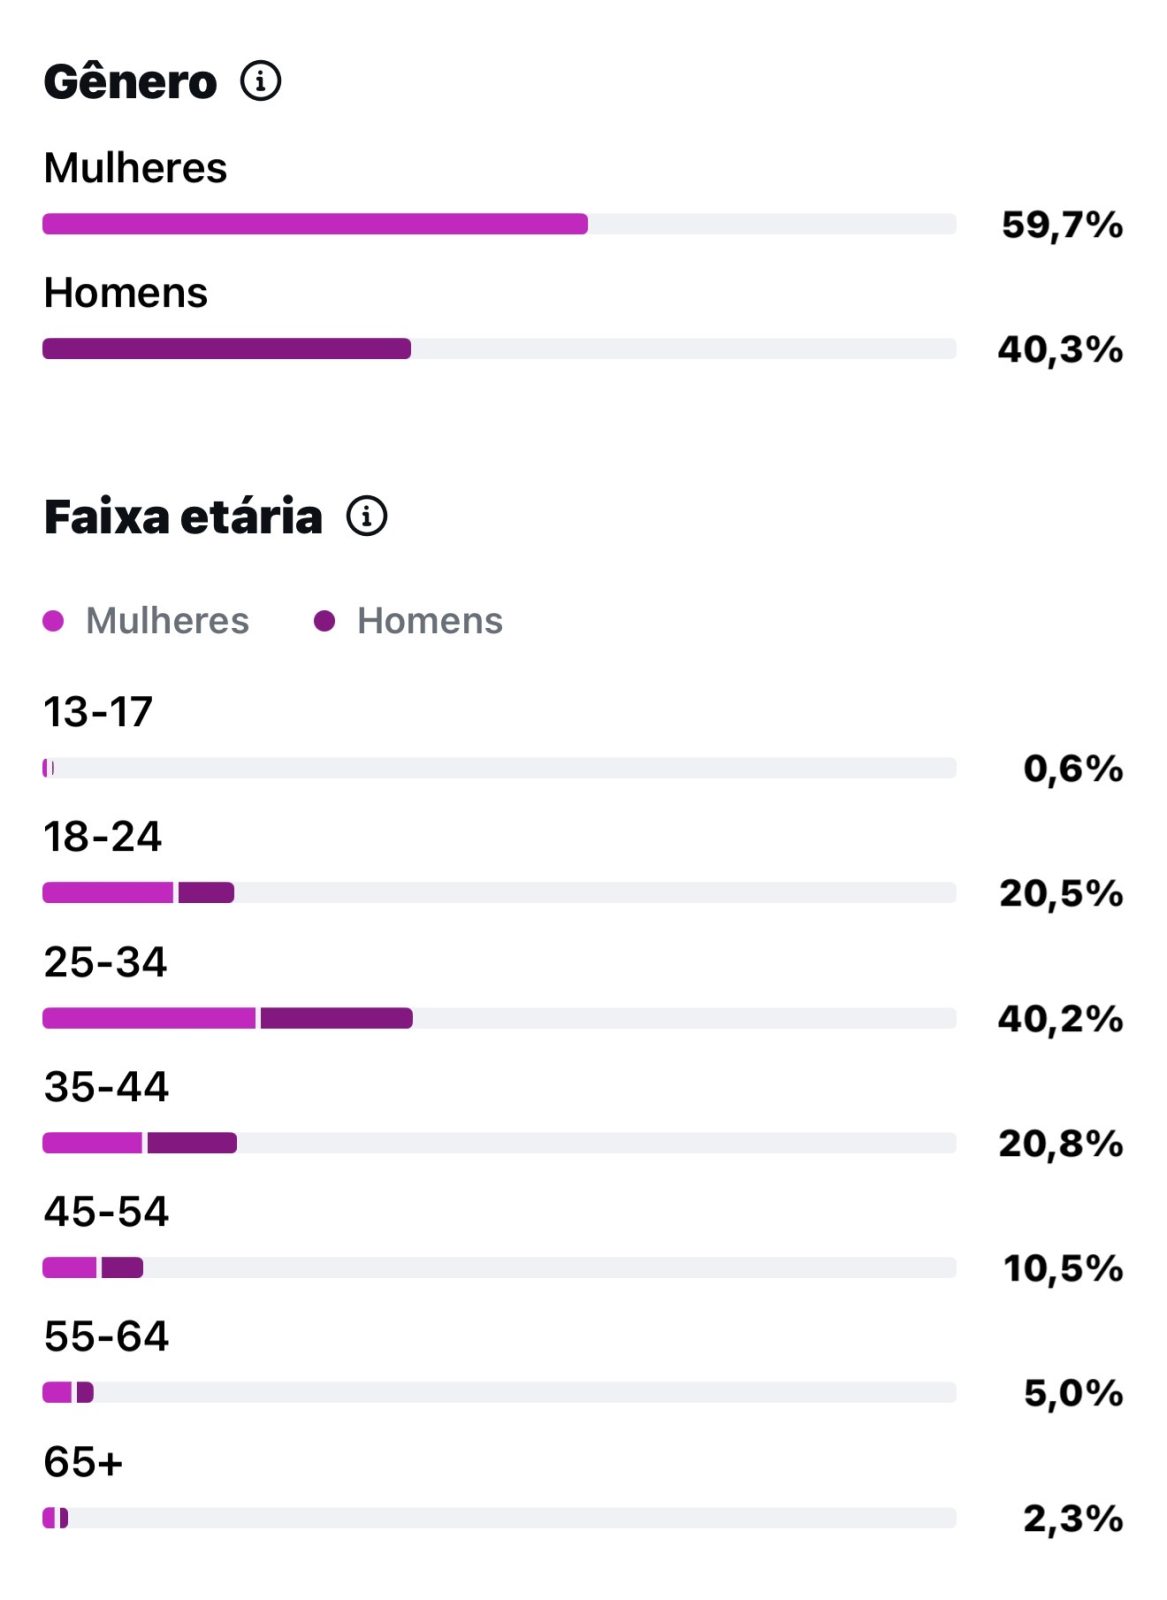Tap the 65+ age bar
Screen dimensions: 1167x1600
[499, 1518]
